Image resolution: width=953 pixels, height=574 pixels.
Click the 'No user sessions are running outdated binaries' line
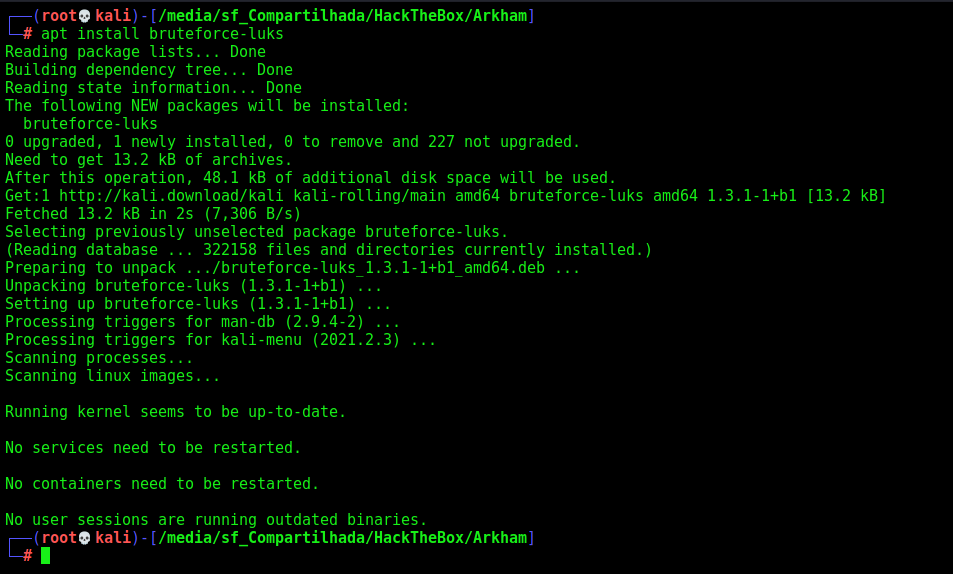pos(216,520)
